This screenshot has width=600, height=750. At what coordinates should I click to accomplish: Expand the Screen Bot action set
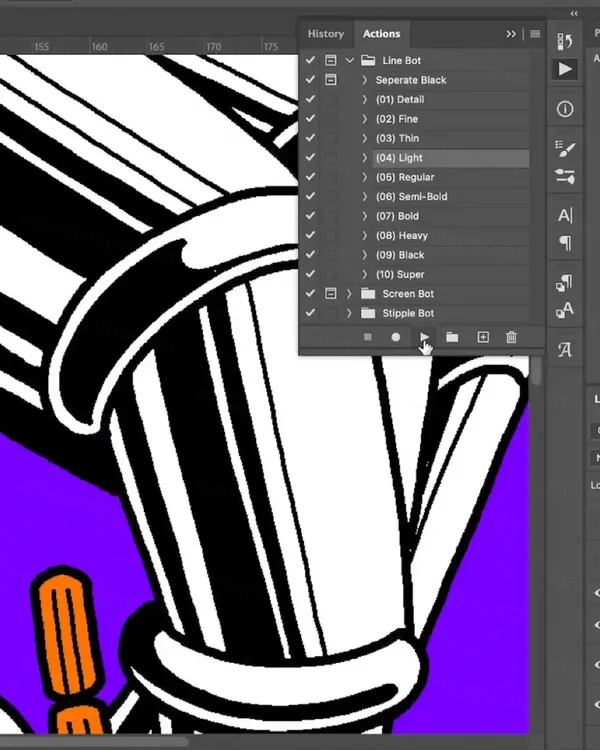click(x=350, y=294)
